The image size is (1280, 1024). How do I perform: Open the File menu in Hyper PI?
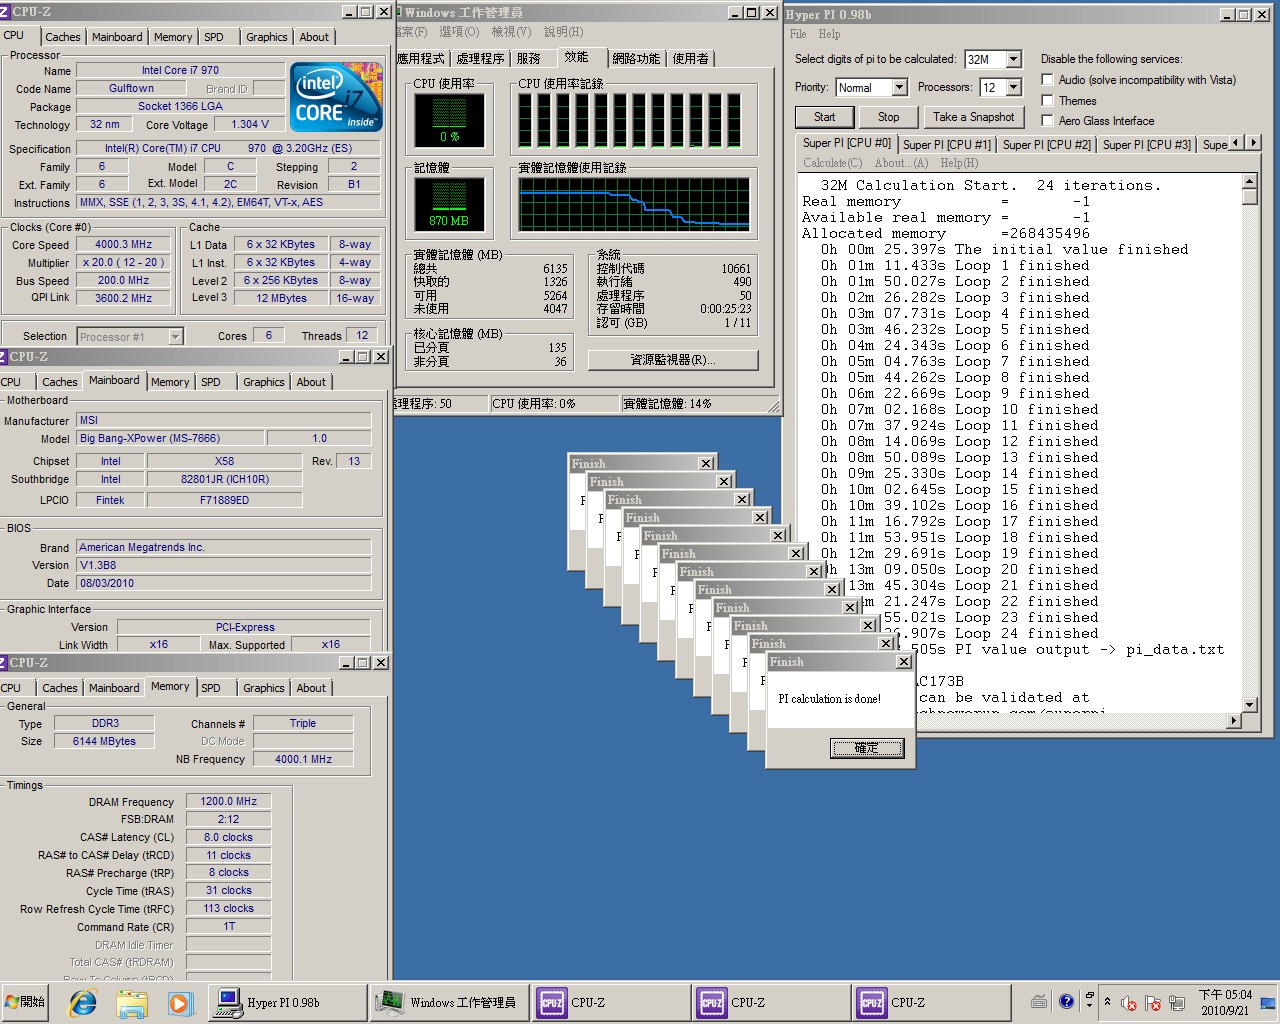click(x=798, y=34)
